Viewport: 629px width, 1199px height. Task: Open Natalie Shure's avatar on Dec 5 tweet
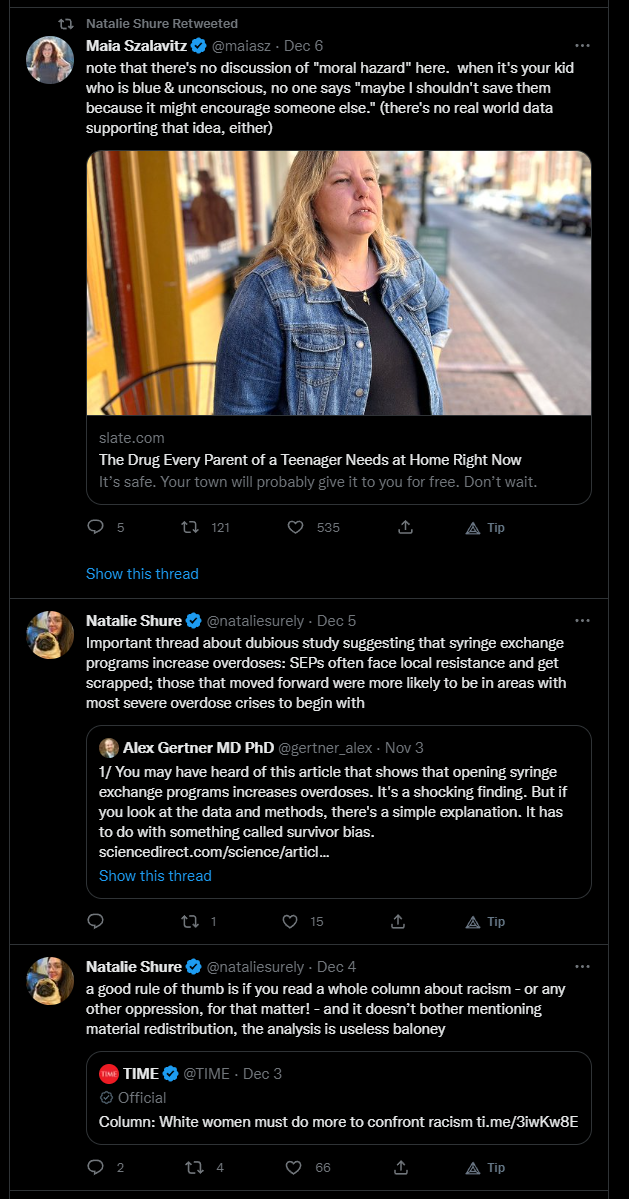(50, 635)
